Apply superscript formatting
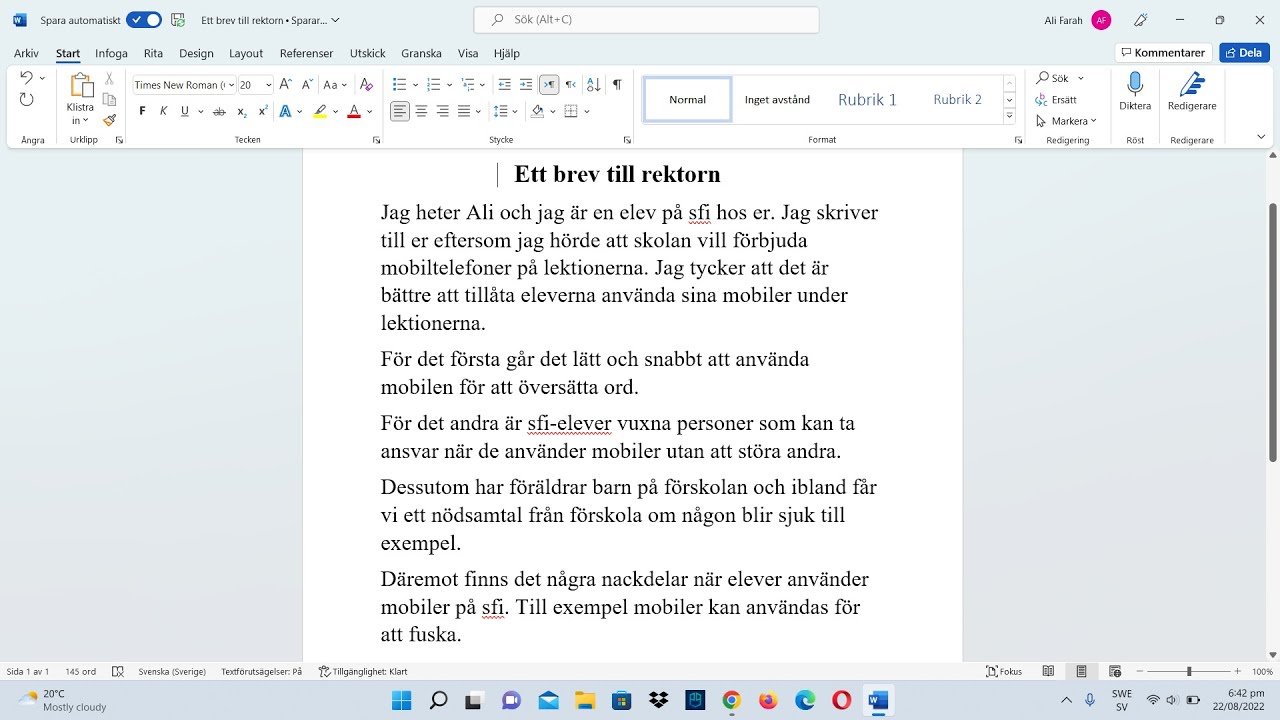Viewport: 1280px width, 720px height. [x=262, y=111]
